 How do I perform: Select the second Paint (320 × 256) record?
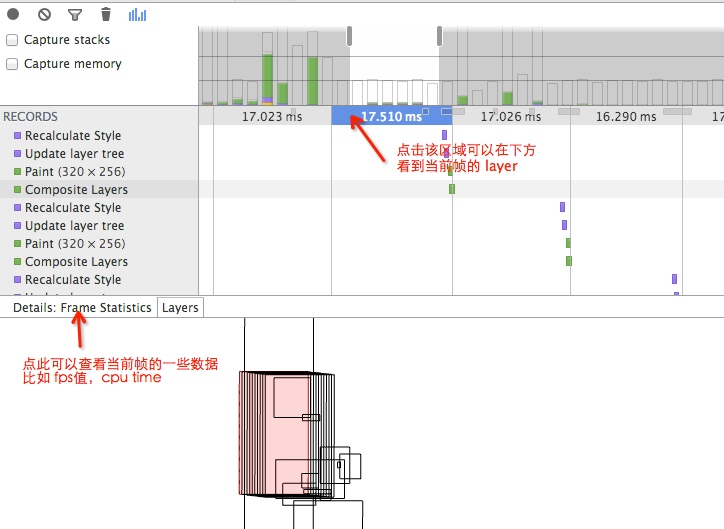click(x=99, y=243)
